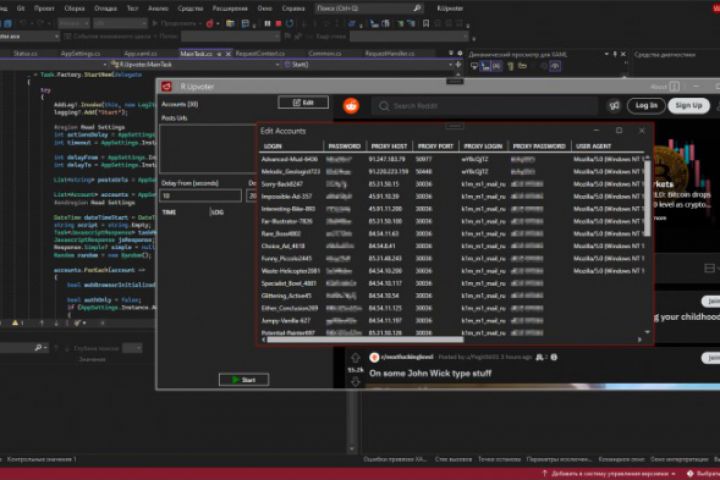Click the Search Reddit input field

484,106
